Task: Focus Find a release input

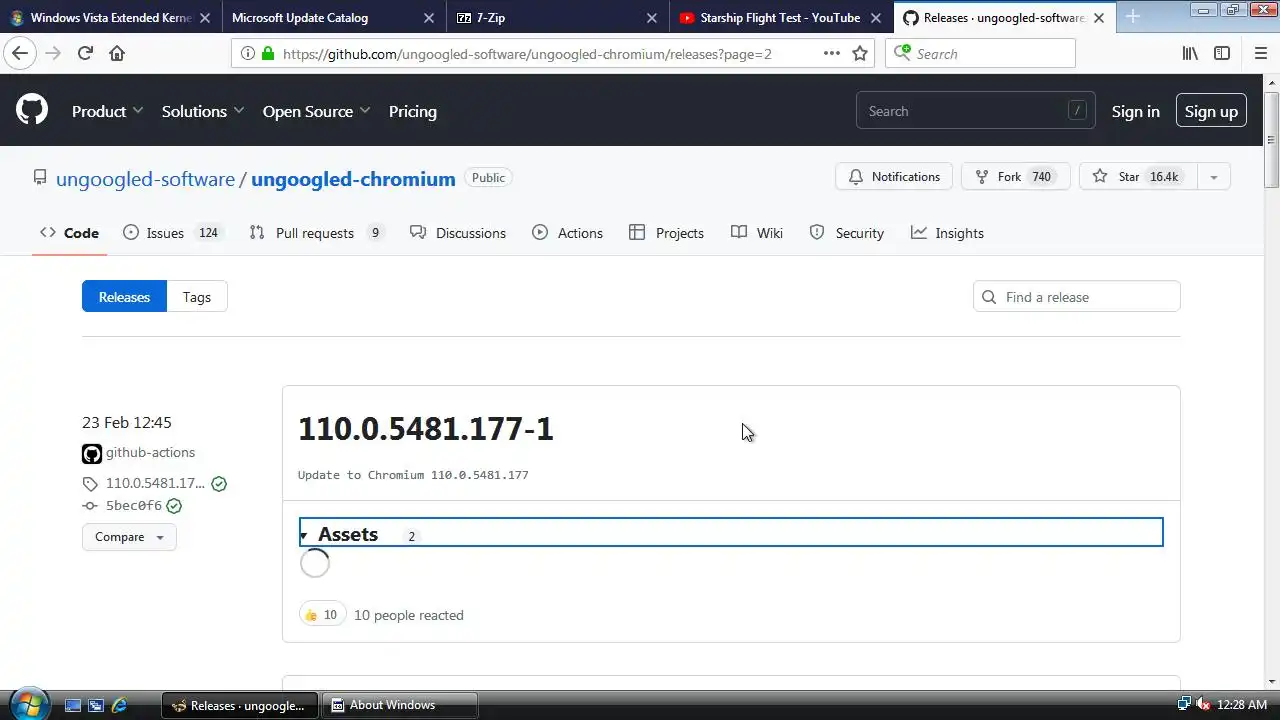Action: click(x=1077, y=297)
